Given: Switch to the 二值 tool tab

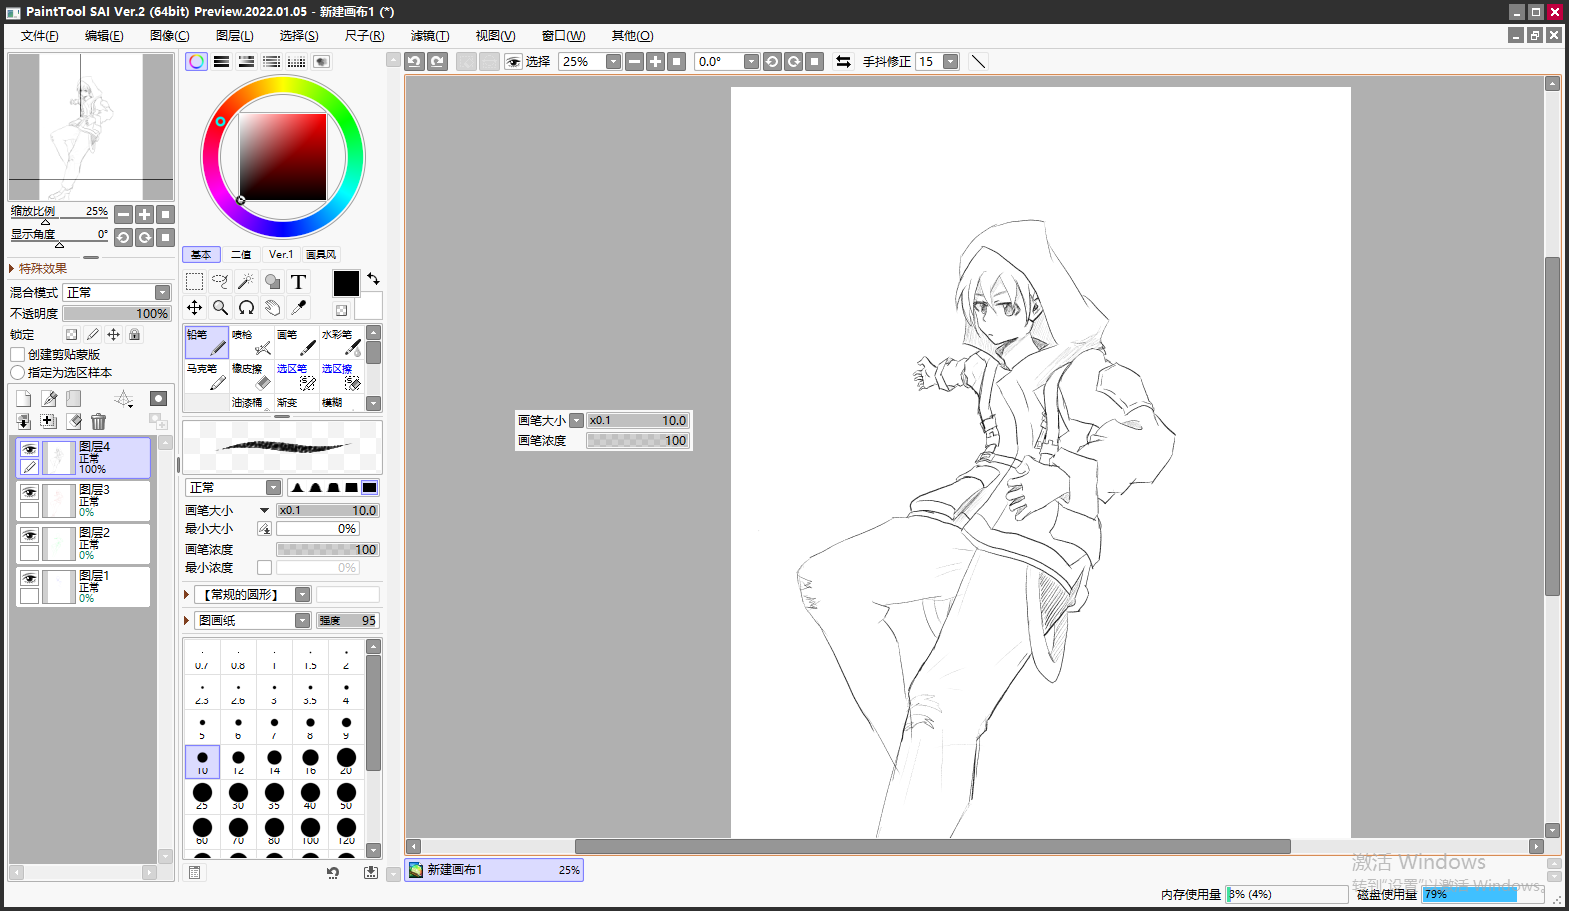Looking at the screenshot, I should click(241, 255).
